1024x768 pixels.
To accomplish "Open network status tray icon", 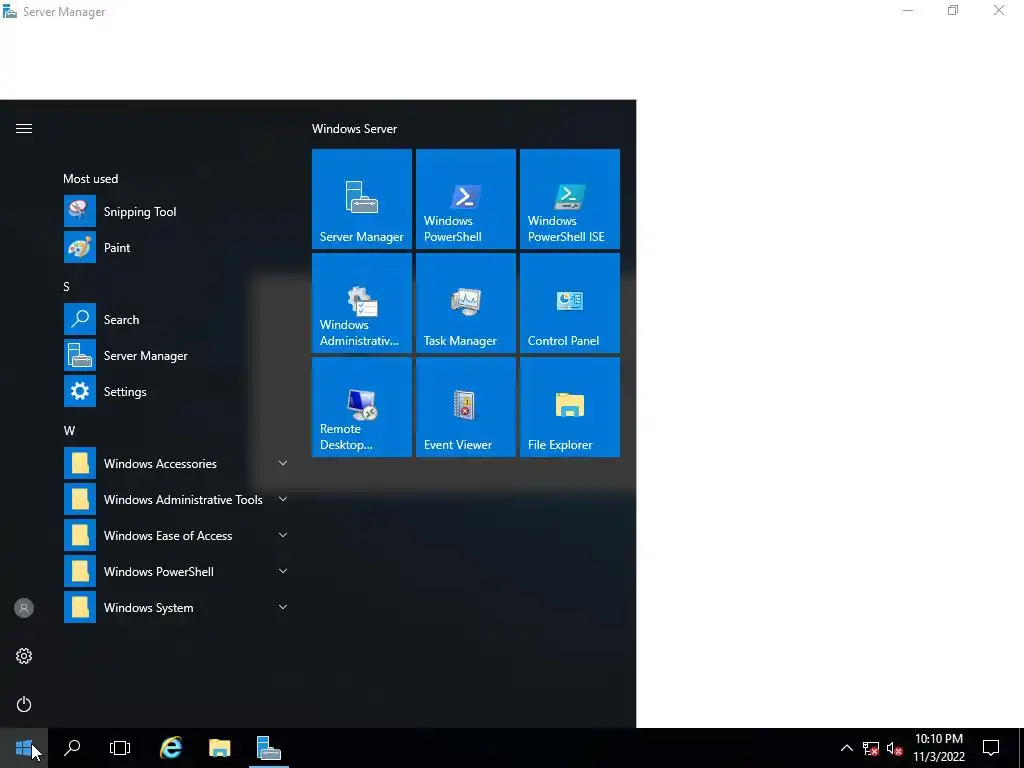I will (x=871, y=748).
